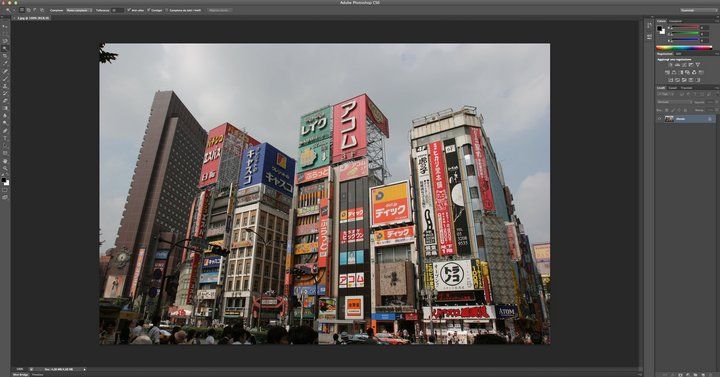The image size is (720, 377).
Task: Select the Type tool
Action: click(5, 138)
